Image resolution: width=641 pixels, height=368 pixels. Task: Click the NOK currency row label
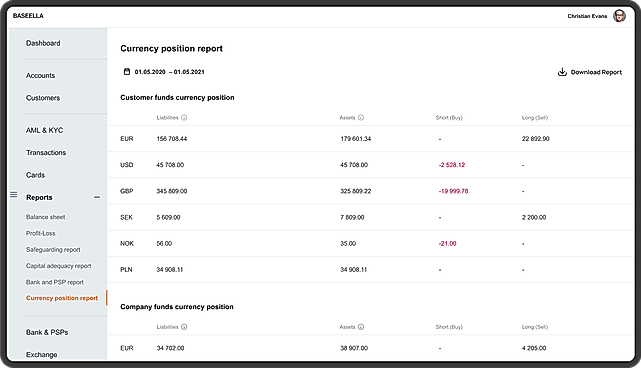pyautogui.click(x=127, y=244)
